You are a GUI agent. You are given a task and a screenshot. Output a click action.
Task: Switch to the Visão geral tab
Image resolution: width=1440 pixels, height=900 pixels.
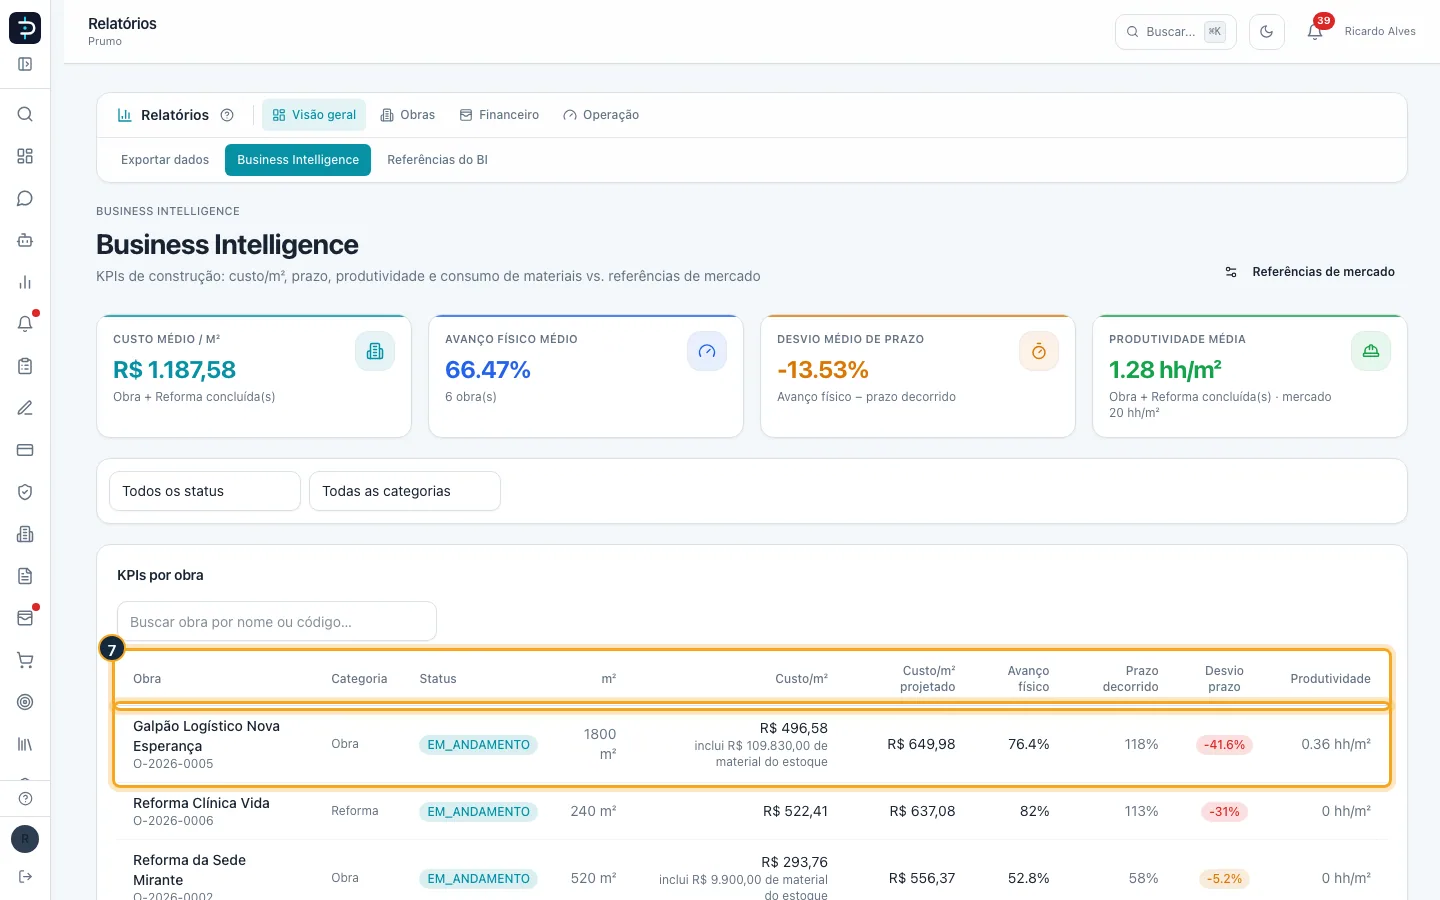click(314, 115)
